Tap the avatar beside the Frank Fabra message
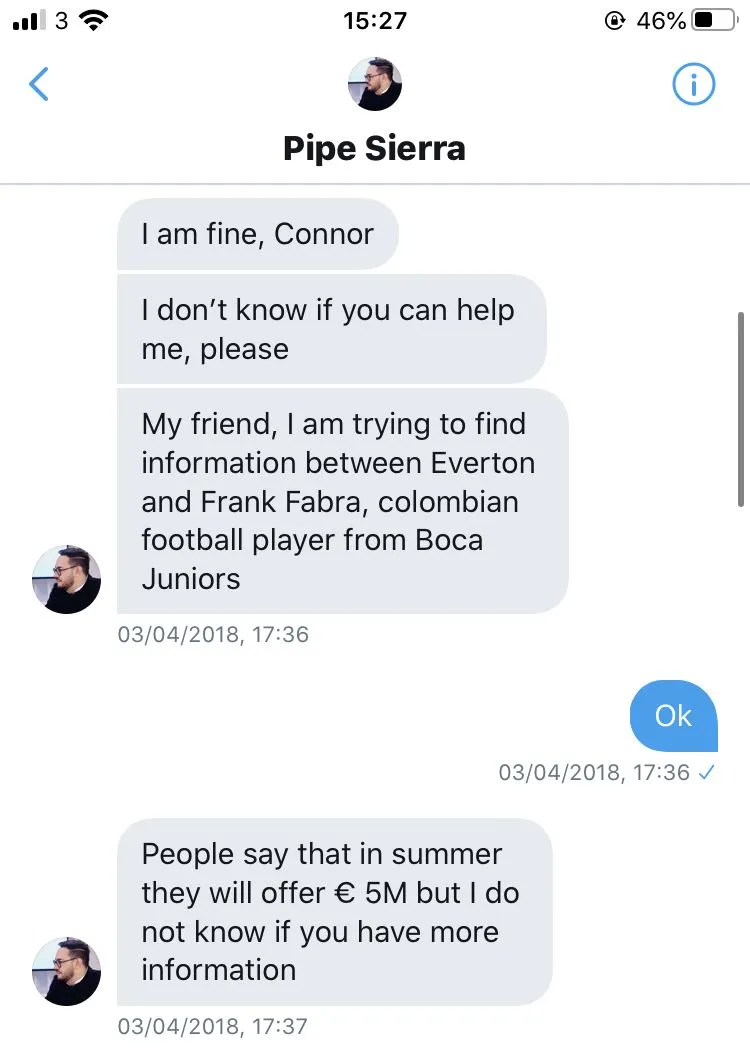Screen dimensions: 750x1052 pyautogui.click(x=67, y=579)
